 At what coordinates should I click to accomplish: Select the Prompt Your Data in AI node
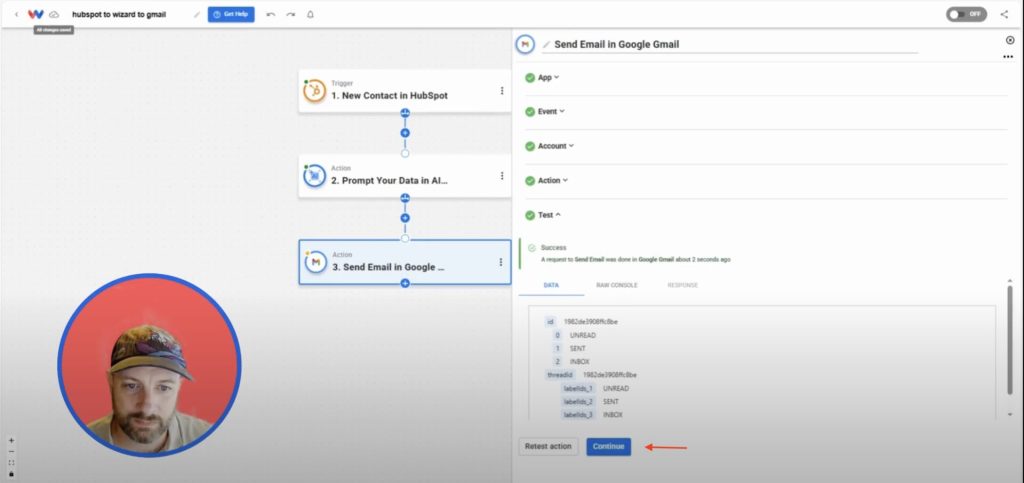404,176
